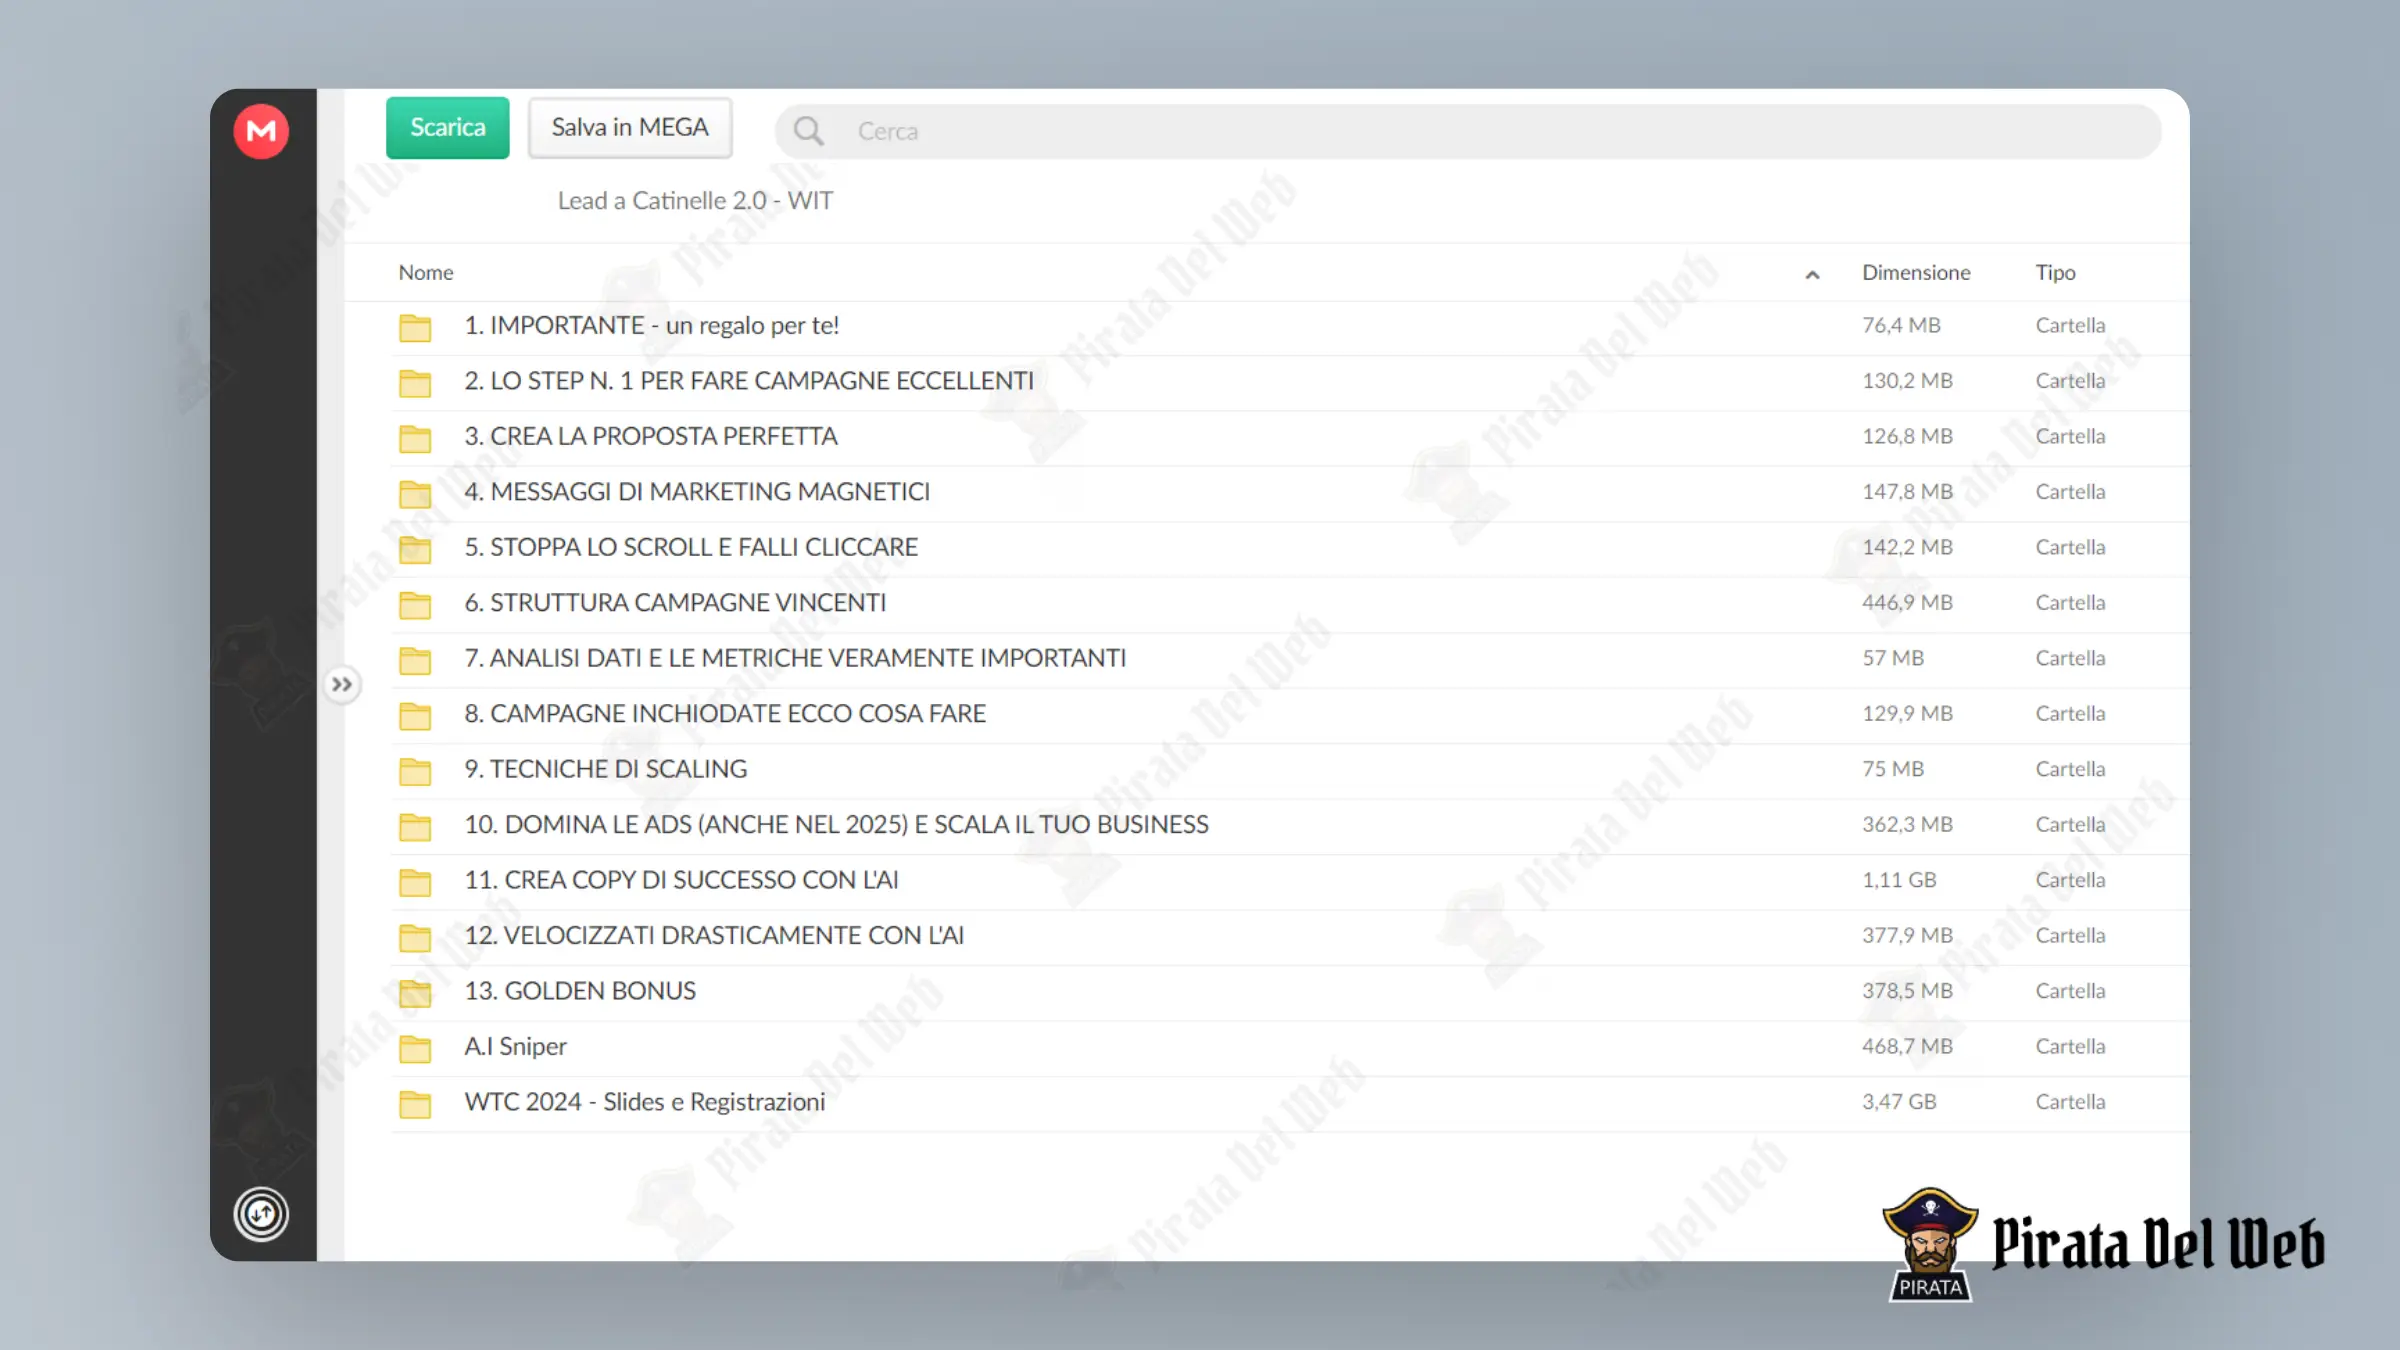Viewport: 2400px width, 1350px height.
Task: Click Lead a Catinelle 2.0 - WIT breadcrumb
Action: pos(695,201)
